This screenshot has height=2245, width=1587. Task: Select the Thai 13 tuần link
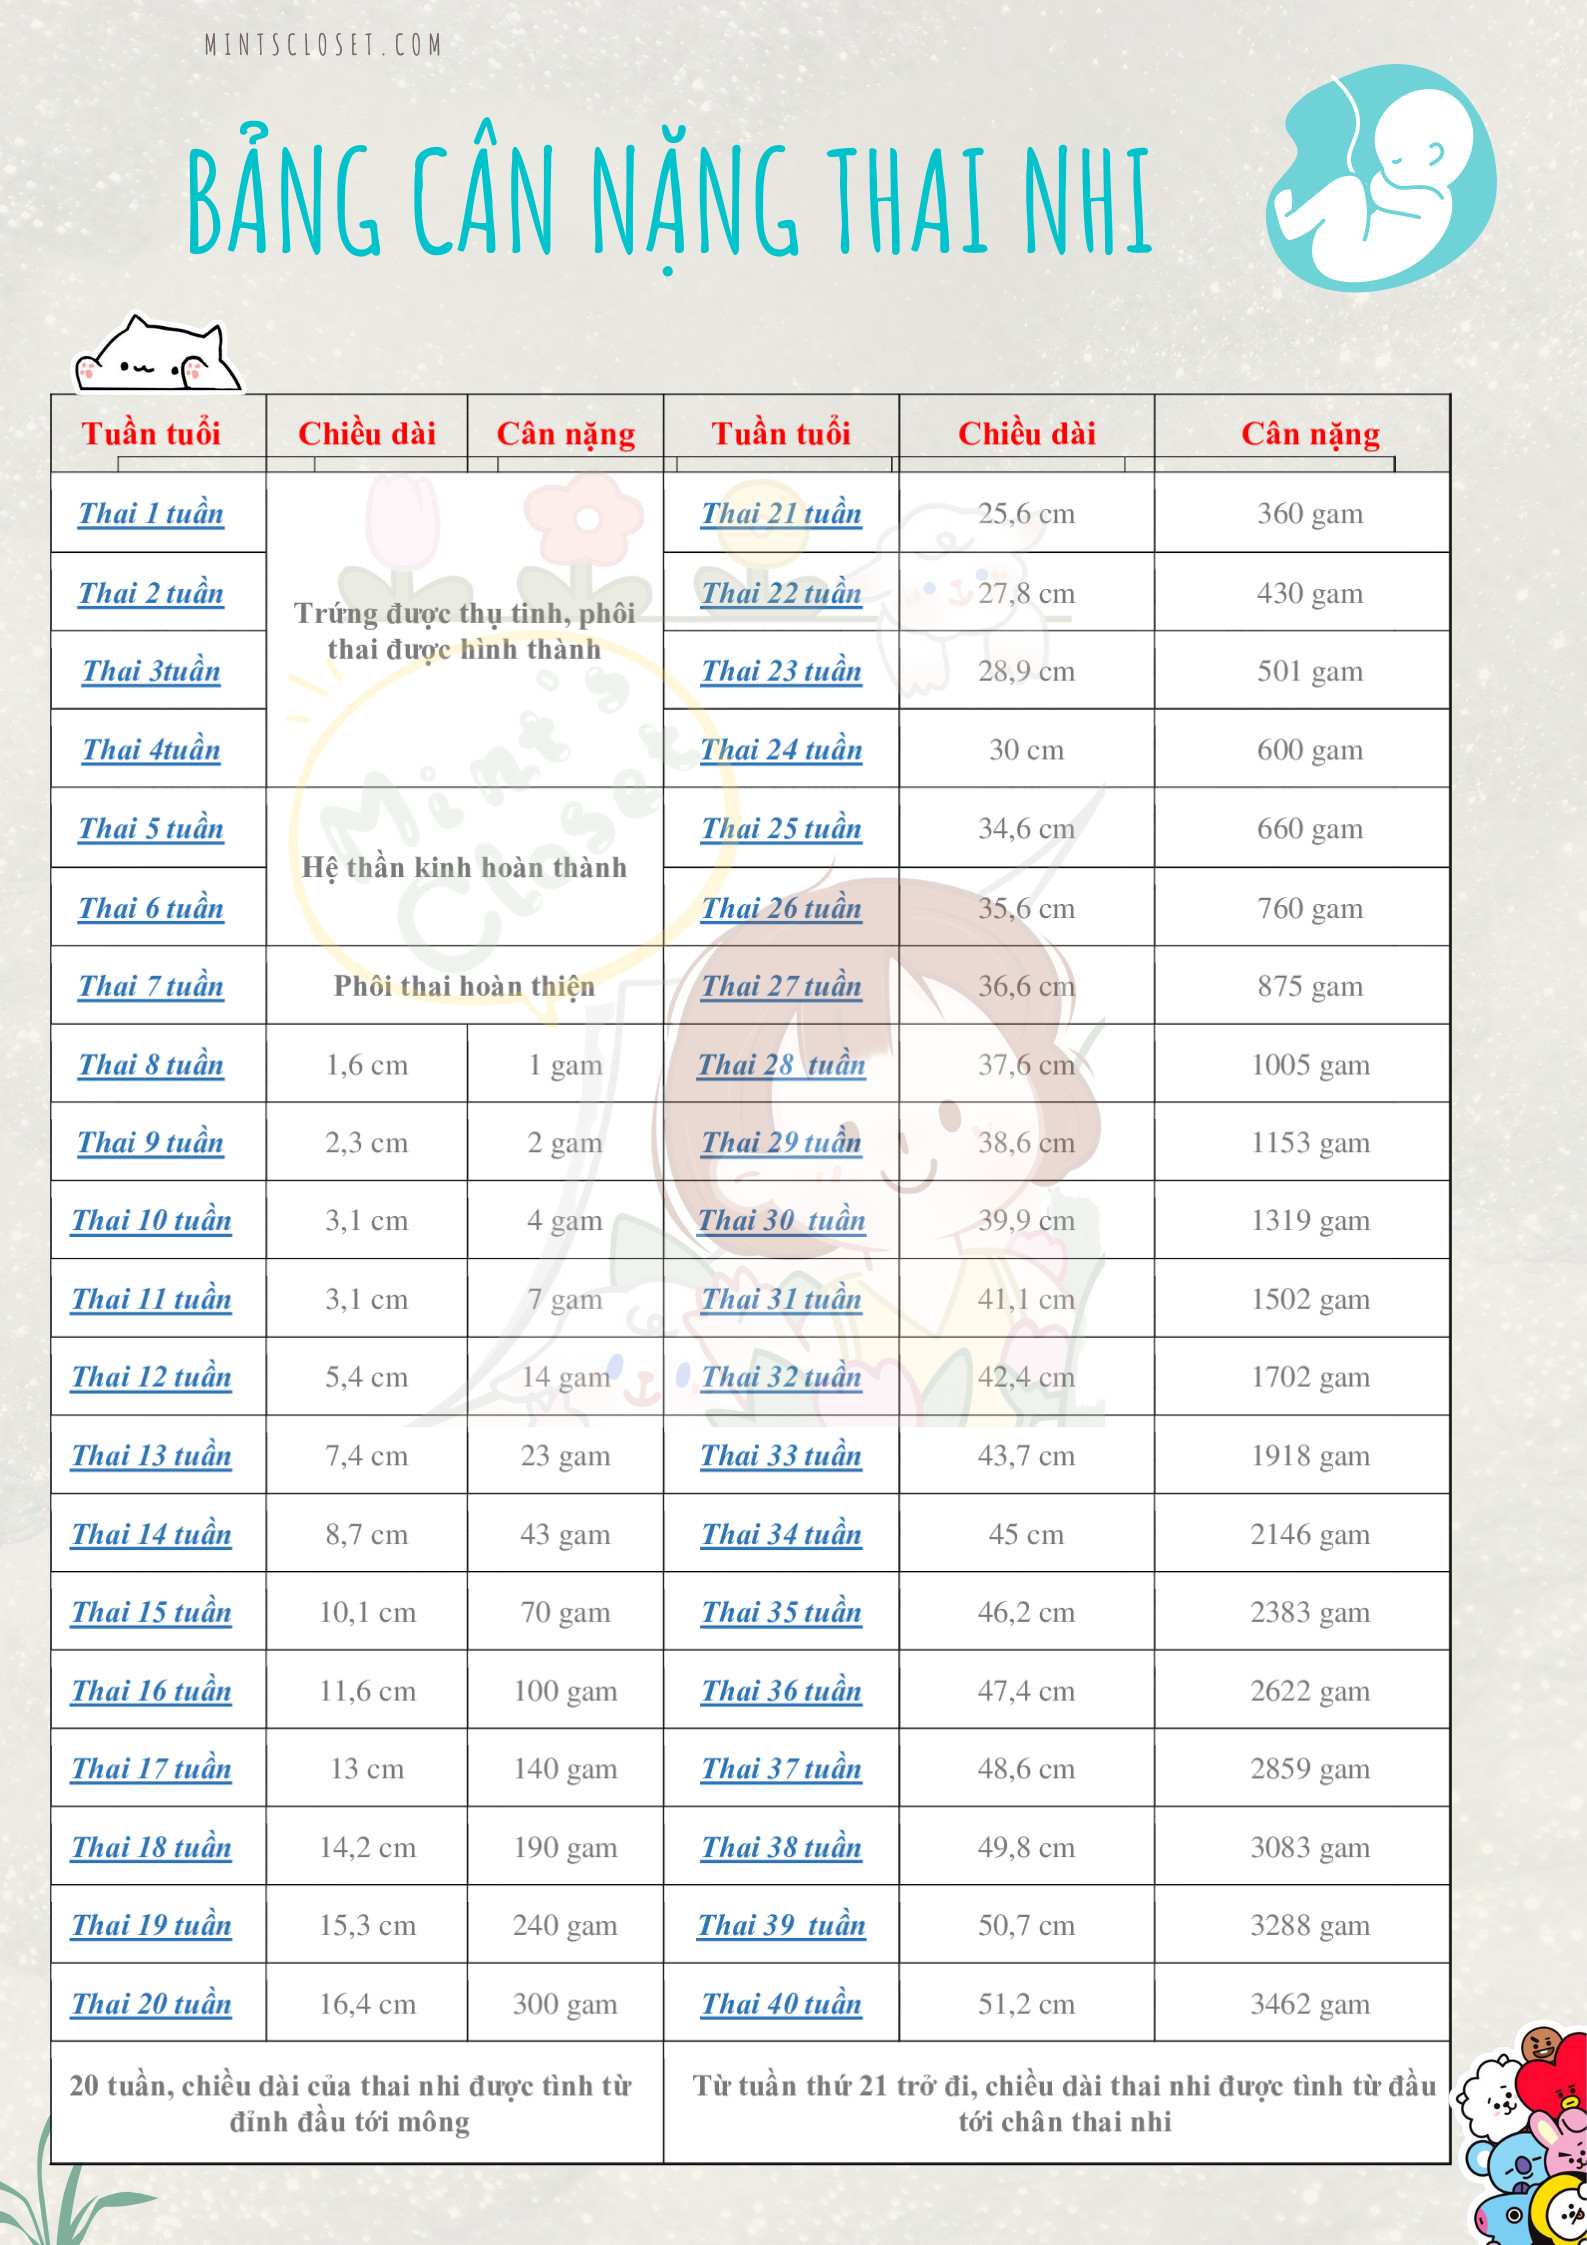tap(151, 1456)
